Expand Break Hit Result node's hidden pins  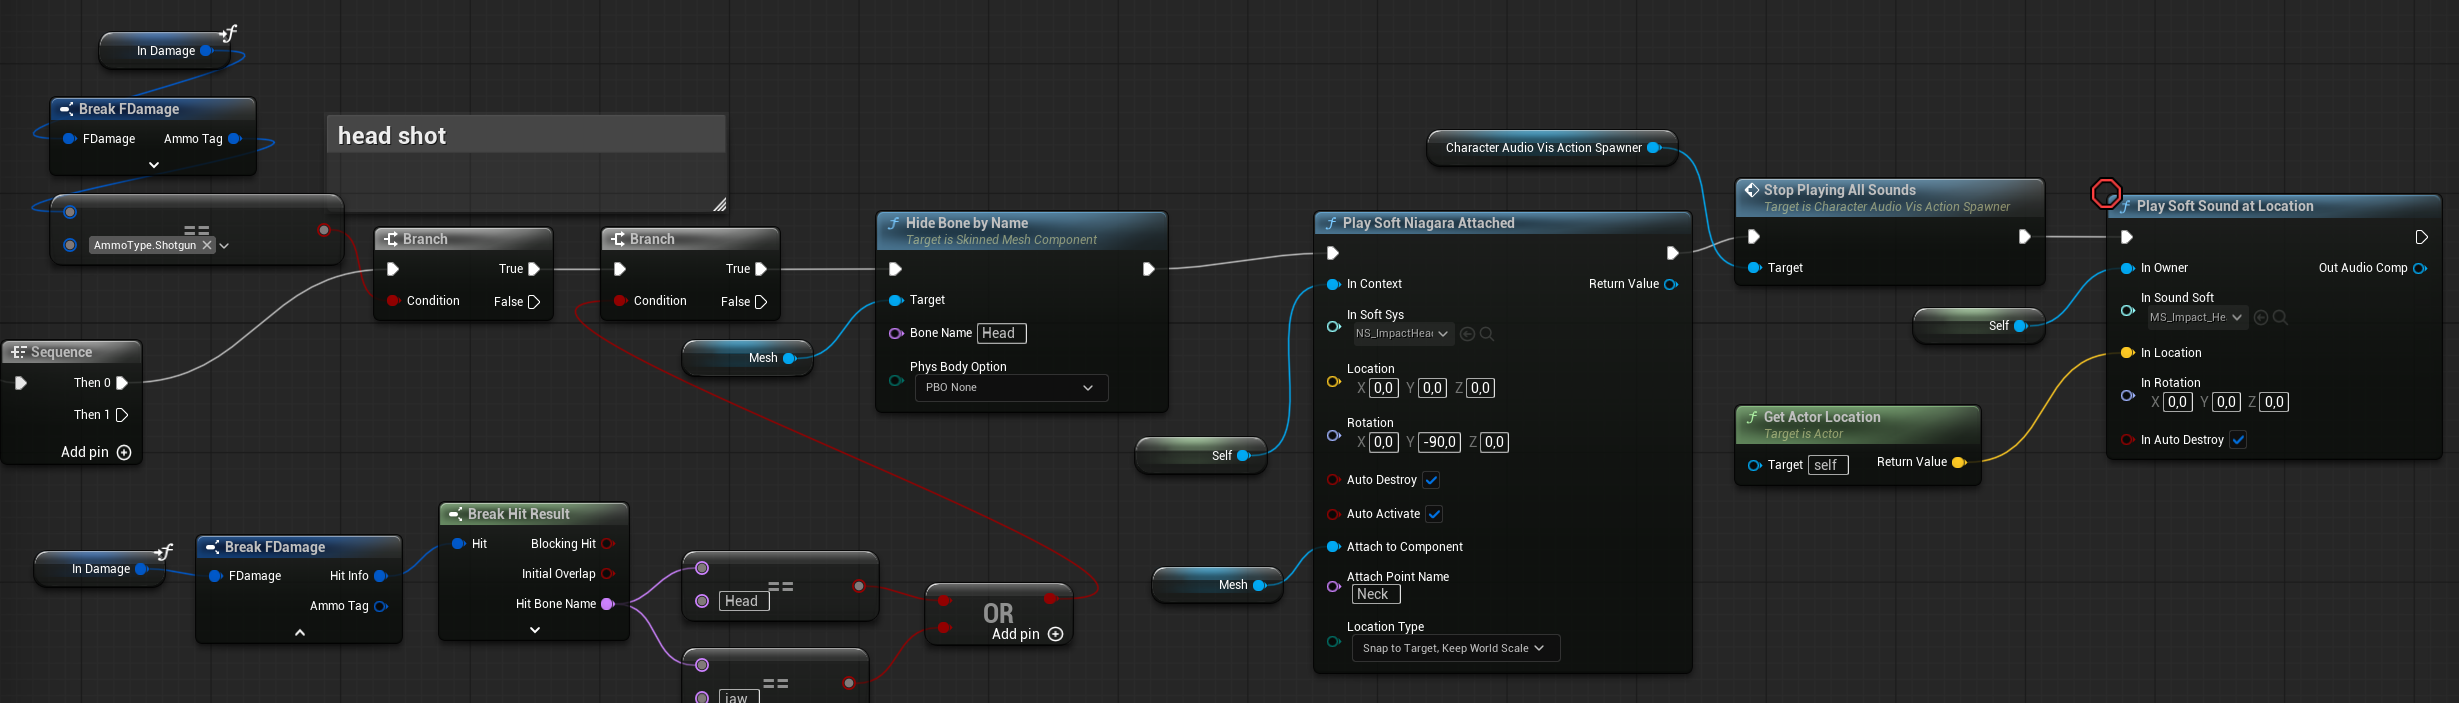(x=535, y=630)
